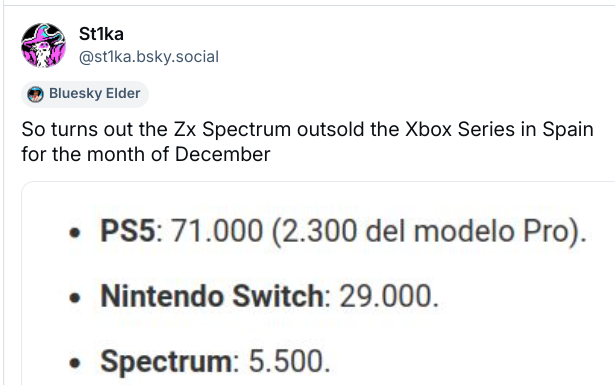Image resolution: width=615 pixels, height=385 pixels.
Task: Click the bold PS5 label
Action: [x=128, y=231]
